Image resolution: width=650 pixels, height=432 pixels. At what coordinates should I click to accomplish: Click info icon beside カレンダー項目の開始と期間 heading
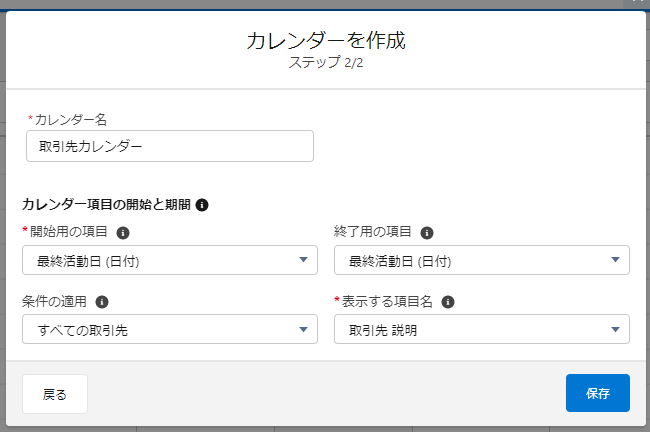202,205
